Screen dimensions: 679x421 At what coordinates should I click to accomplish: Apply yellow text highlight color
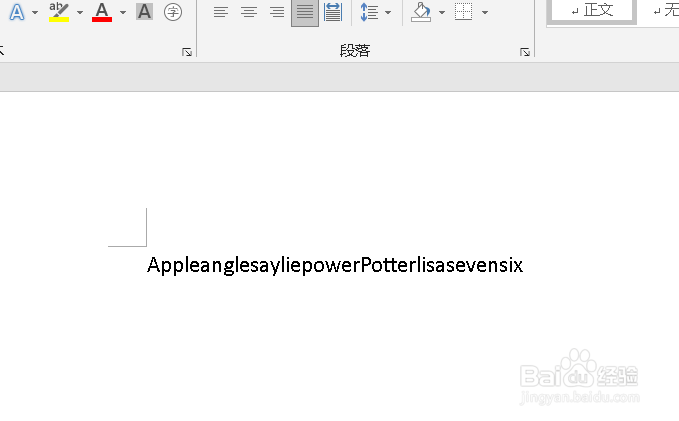click(59, 12)
